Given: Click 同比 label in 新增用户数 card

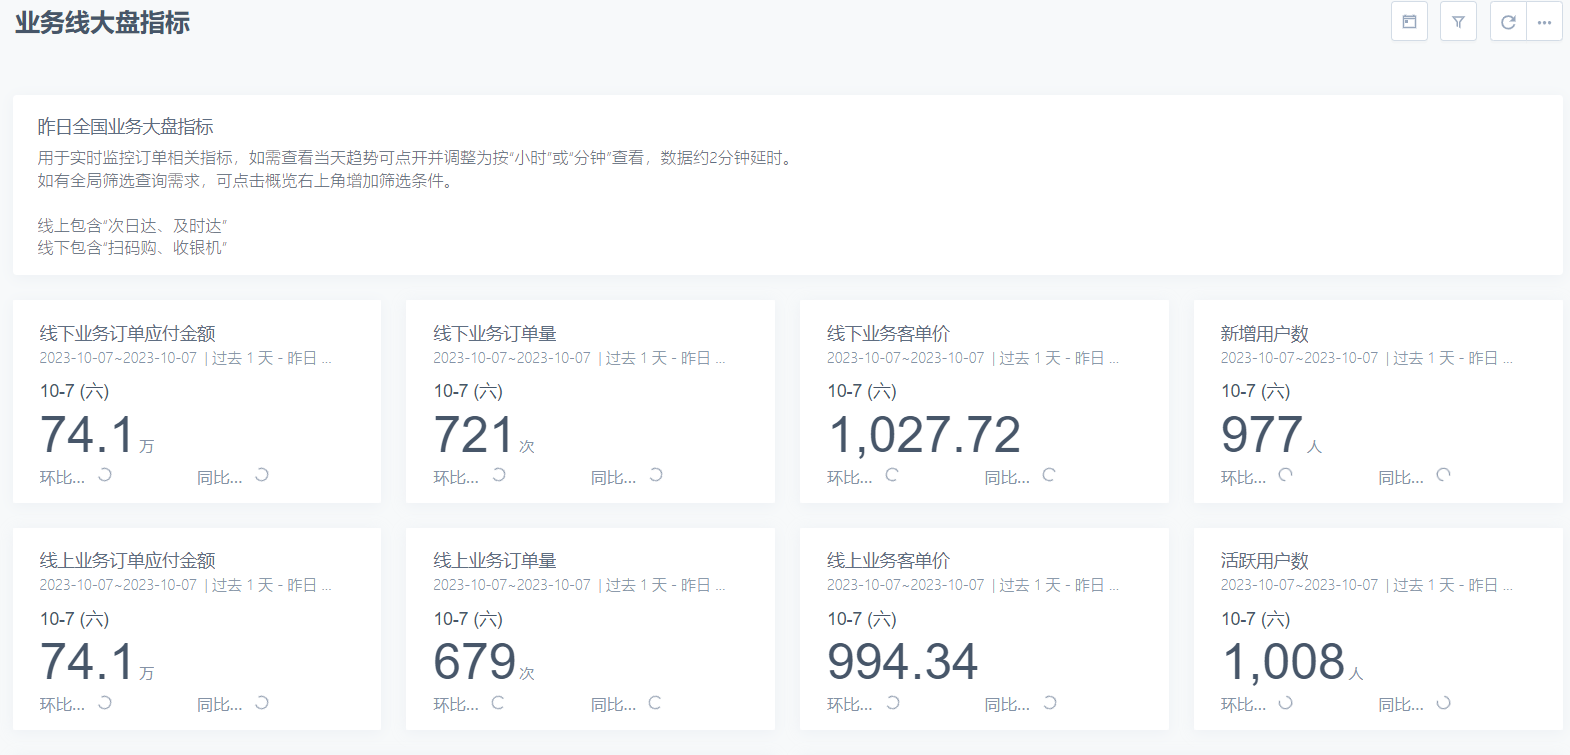Looking at the screenshot, I should click(x=1401, y=478).
